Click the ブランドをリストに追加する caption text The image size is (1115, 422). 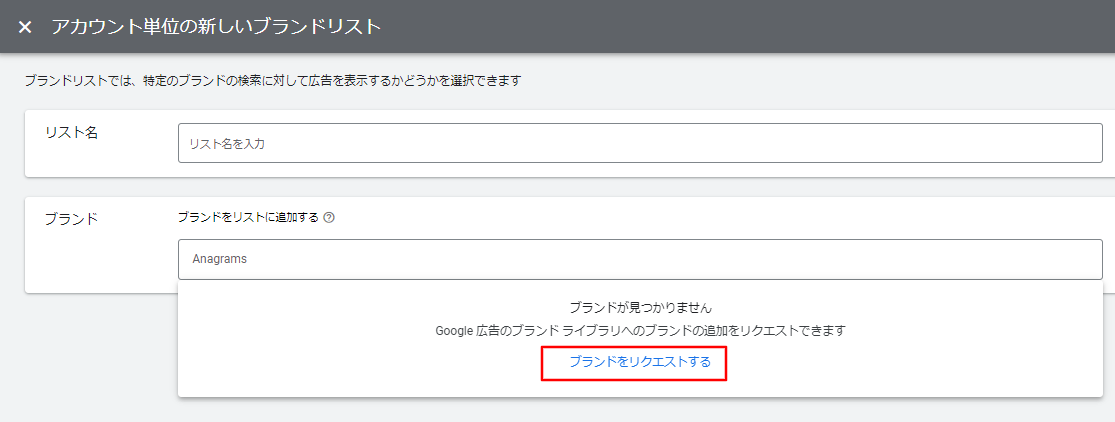248,218
